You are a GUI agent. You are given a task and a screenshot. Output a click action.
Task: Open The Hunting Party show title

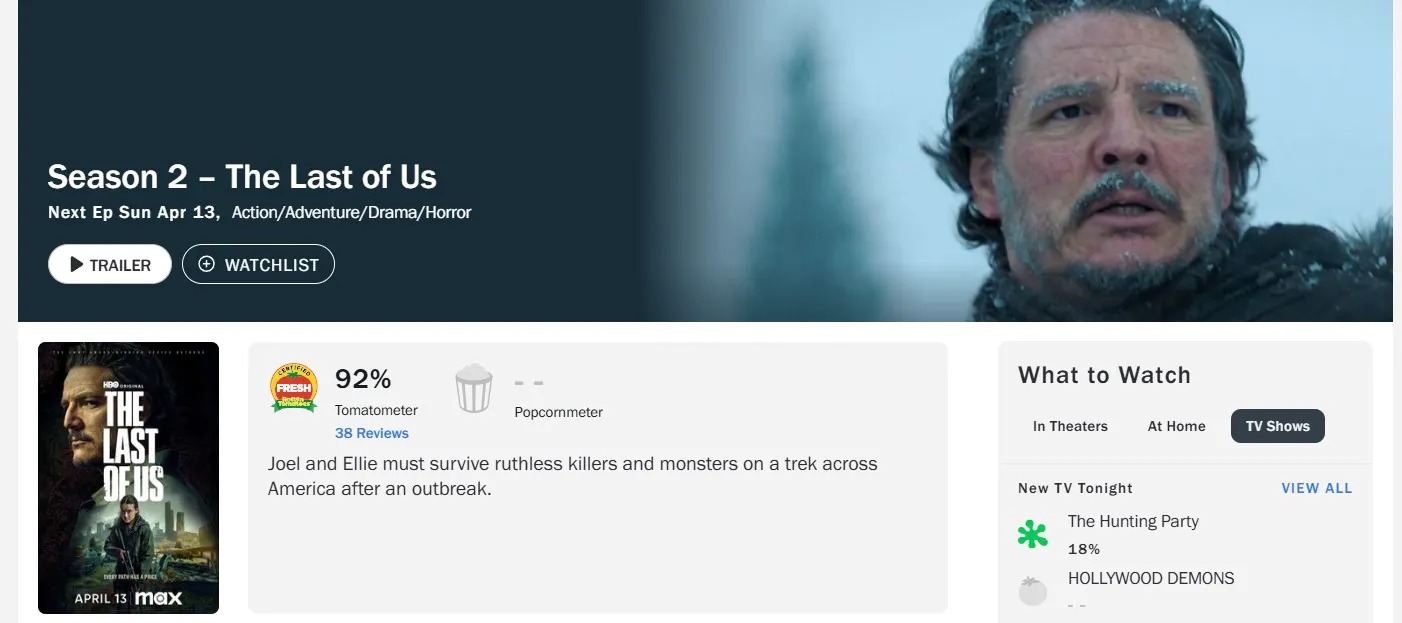[1133, 521]
